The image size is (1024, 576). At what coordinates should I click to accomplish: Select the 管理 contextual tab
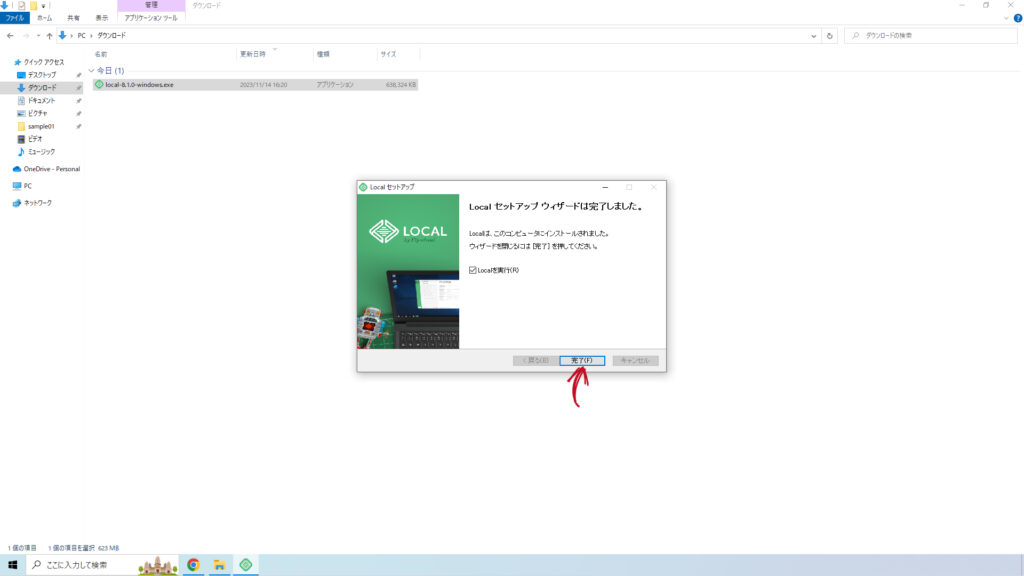152,5
